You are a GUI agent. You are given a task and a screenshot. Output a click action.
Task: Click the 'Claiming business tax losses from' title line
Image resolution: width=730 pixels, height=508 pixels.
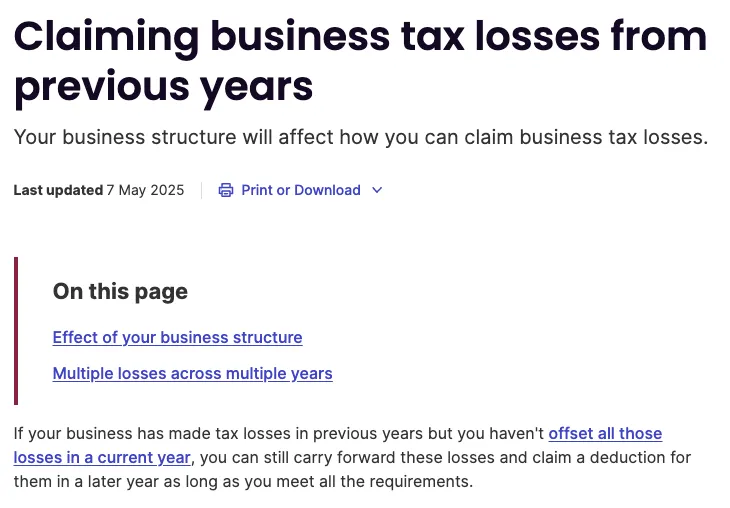(x=360, y=37)
